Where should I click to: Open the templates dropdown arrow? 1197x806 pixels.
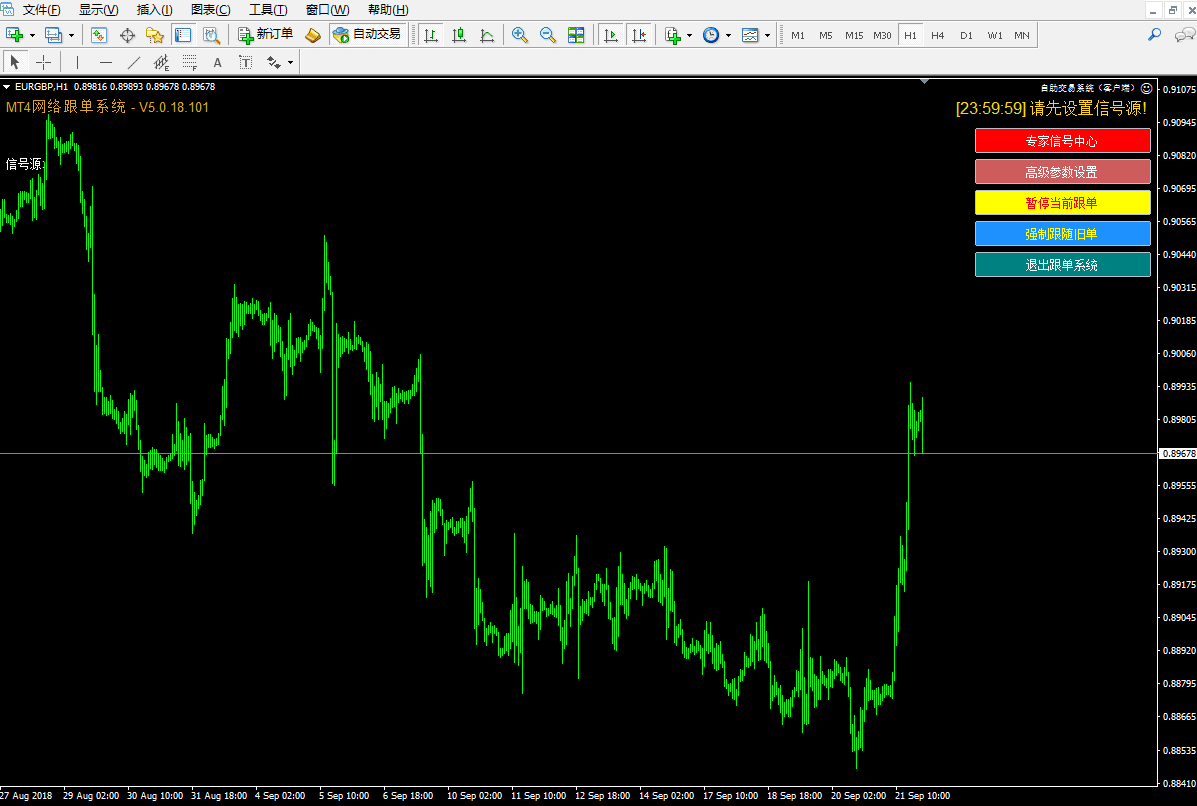tap(767, 35)
